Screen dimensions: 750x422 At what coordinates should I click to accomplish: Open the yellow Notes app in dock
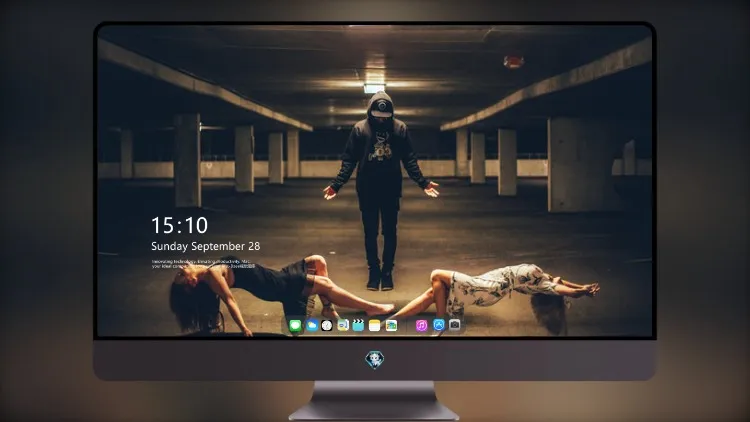[x=375, y=326]
